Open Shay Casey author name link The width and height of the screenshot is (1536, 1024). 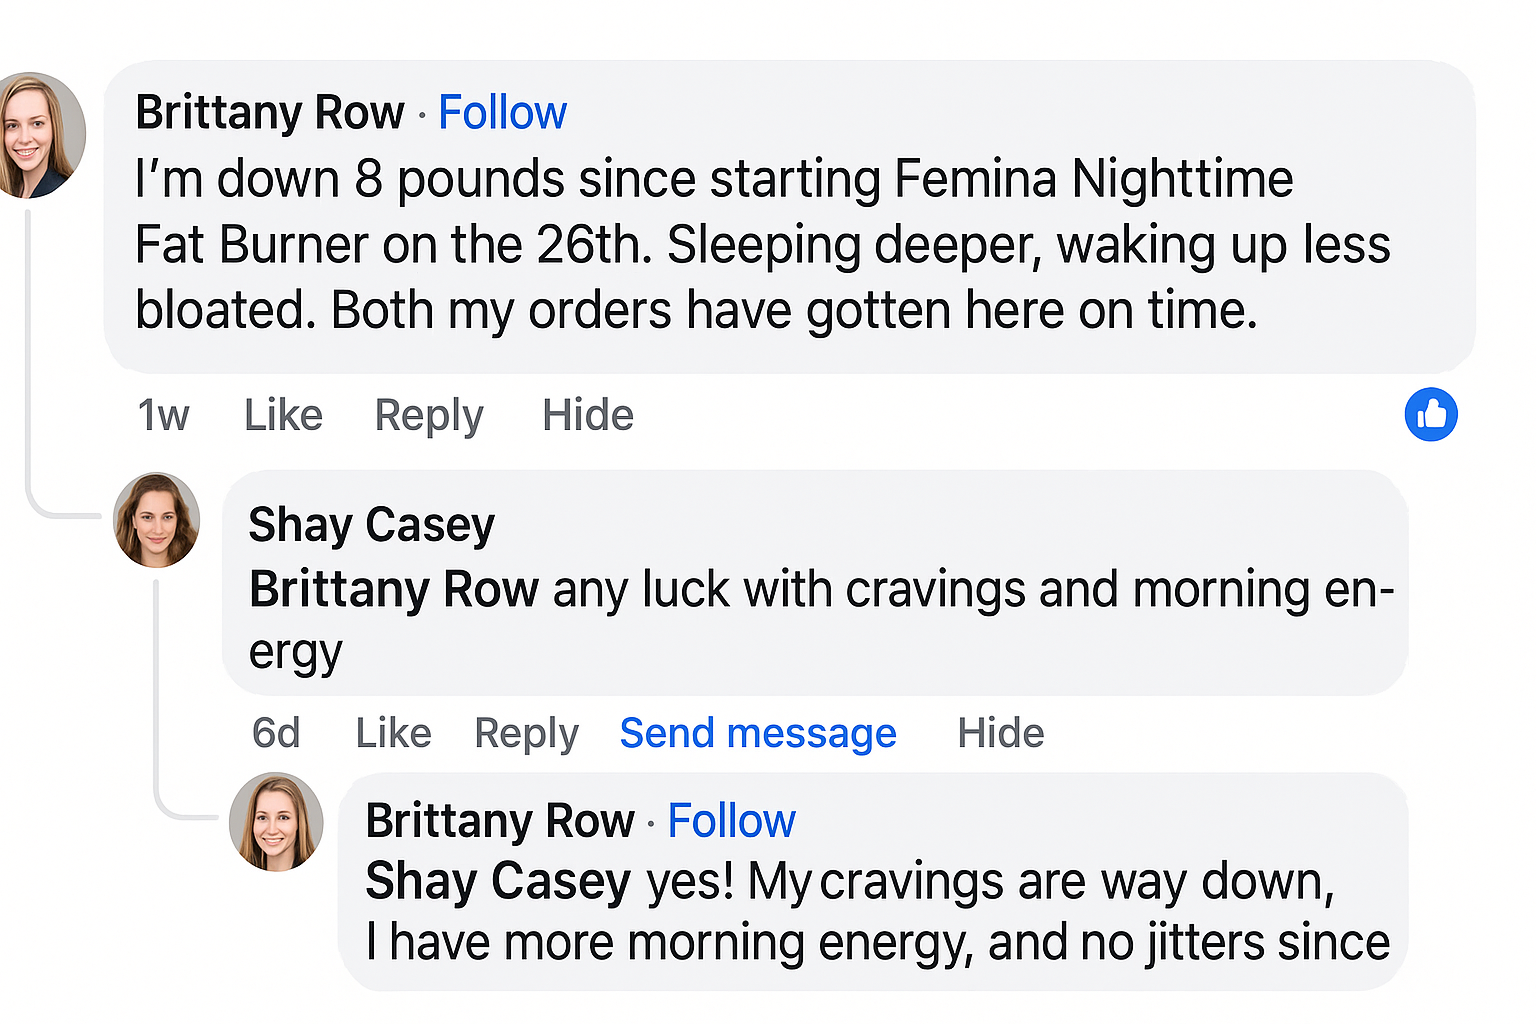(x=371, y=525)
